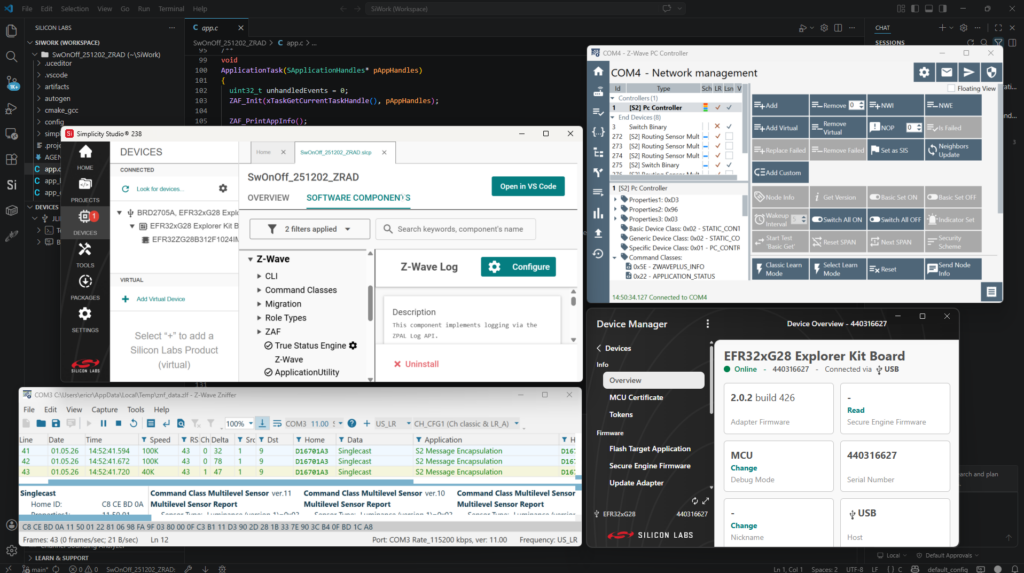Click the gear icon beside Look for devices
Image resolution: width=1024 pixels, height=573 pixels.
[x=223, y=189]
